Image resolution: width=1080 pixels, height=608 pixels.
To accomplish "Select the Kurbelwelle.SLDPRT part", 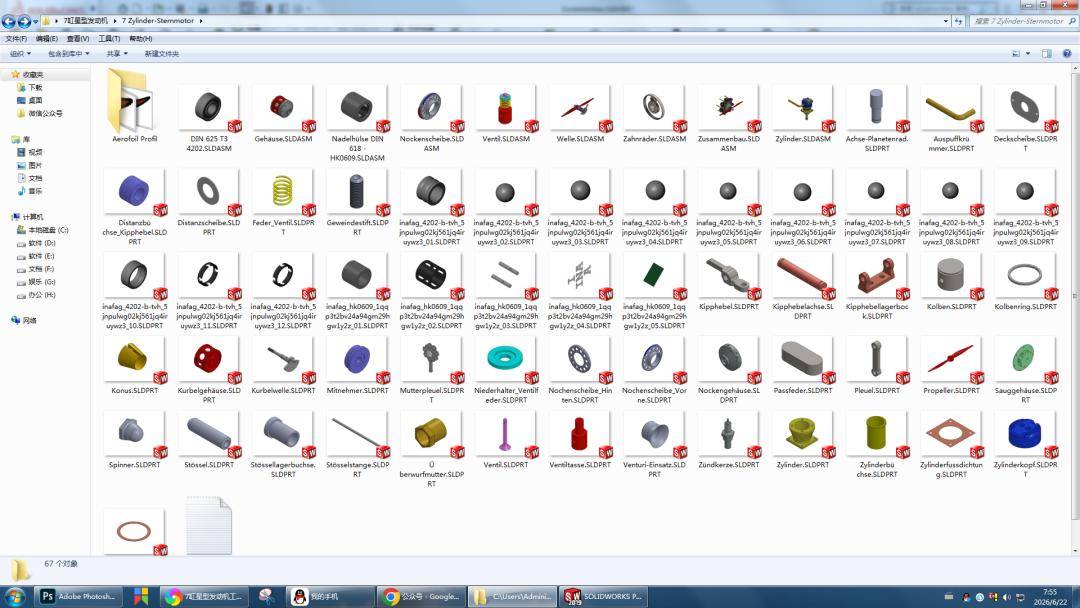I will [283, 365].
